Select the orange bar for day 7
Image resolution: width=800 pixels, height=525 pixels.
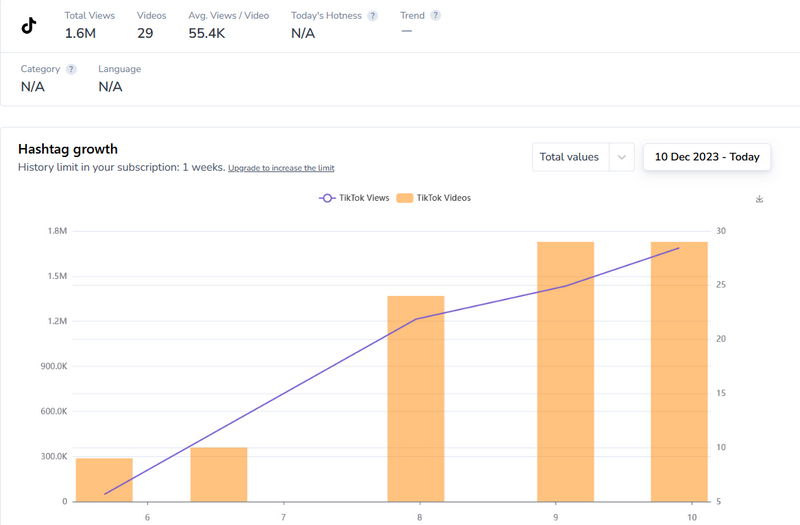pyautogui.click(x=219, y=474)
